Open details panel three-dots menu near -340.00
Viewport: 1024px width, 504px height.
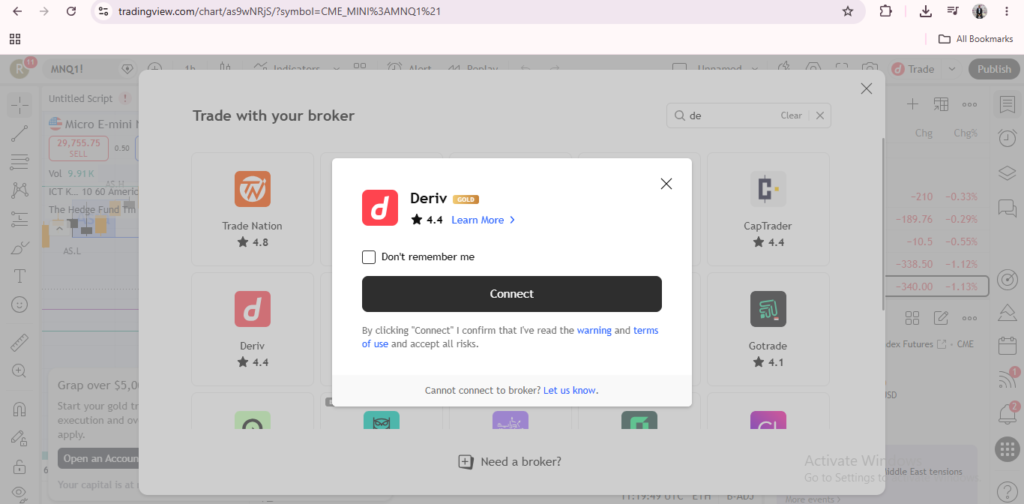tap(969, 318)
